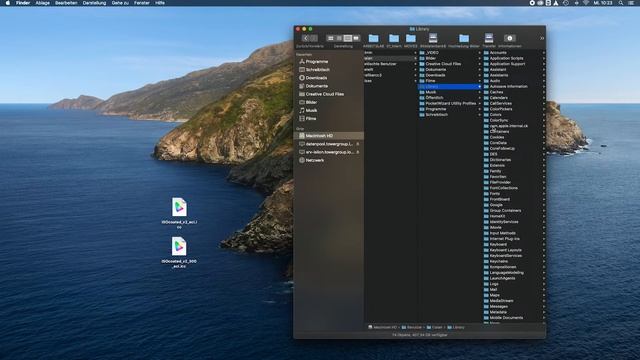Select the Colors folder
Screen dimensions: 640x360
[x=514, y=115]
